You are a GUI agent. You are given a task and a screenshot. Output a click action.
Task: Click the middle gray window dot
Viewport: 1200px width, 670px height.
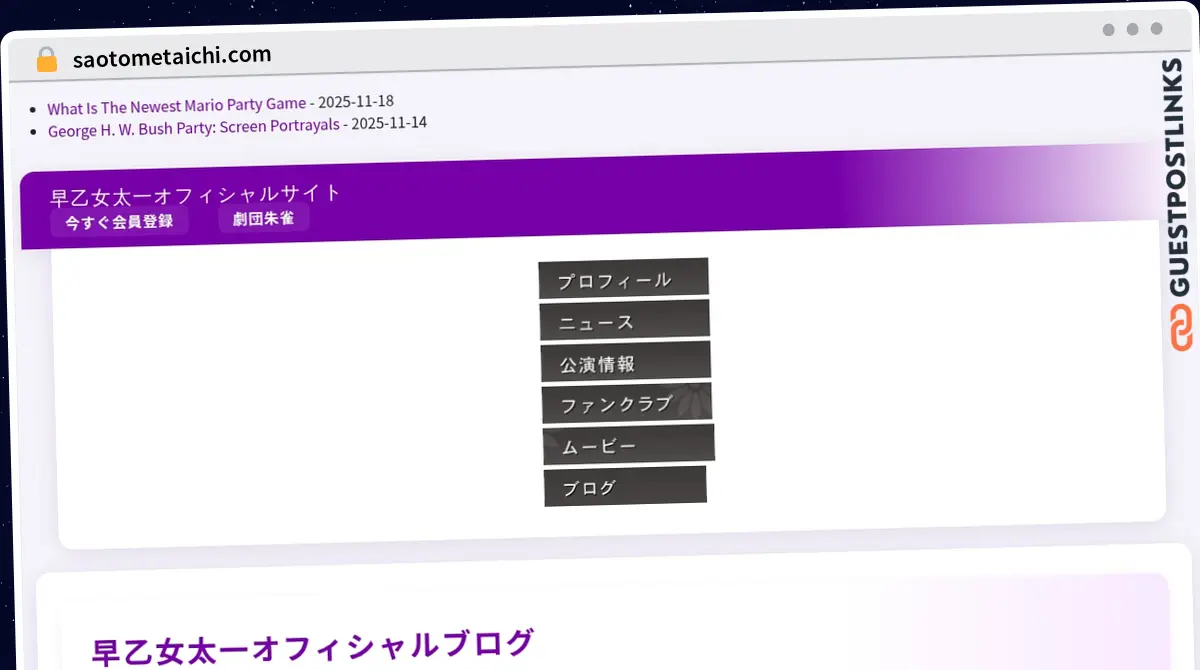click(1132, 30)
